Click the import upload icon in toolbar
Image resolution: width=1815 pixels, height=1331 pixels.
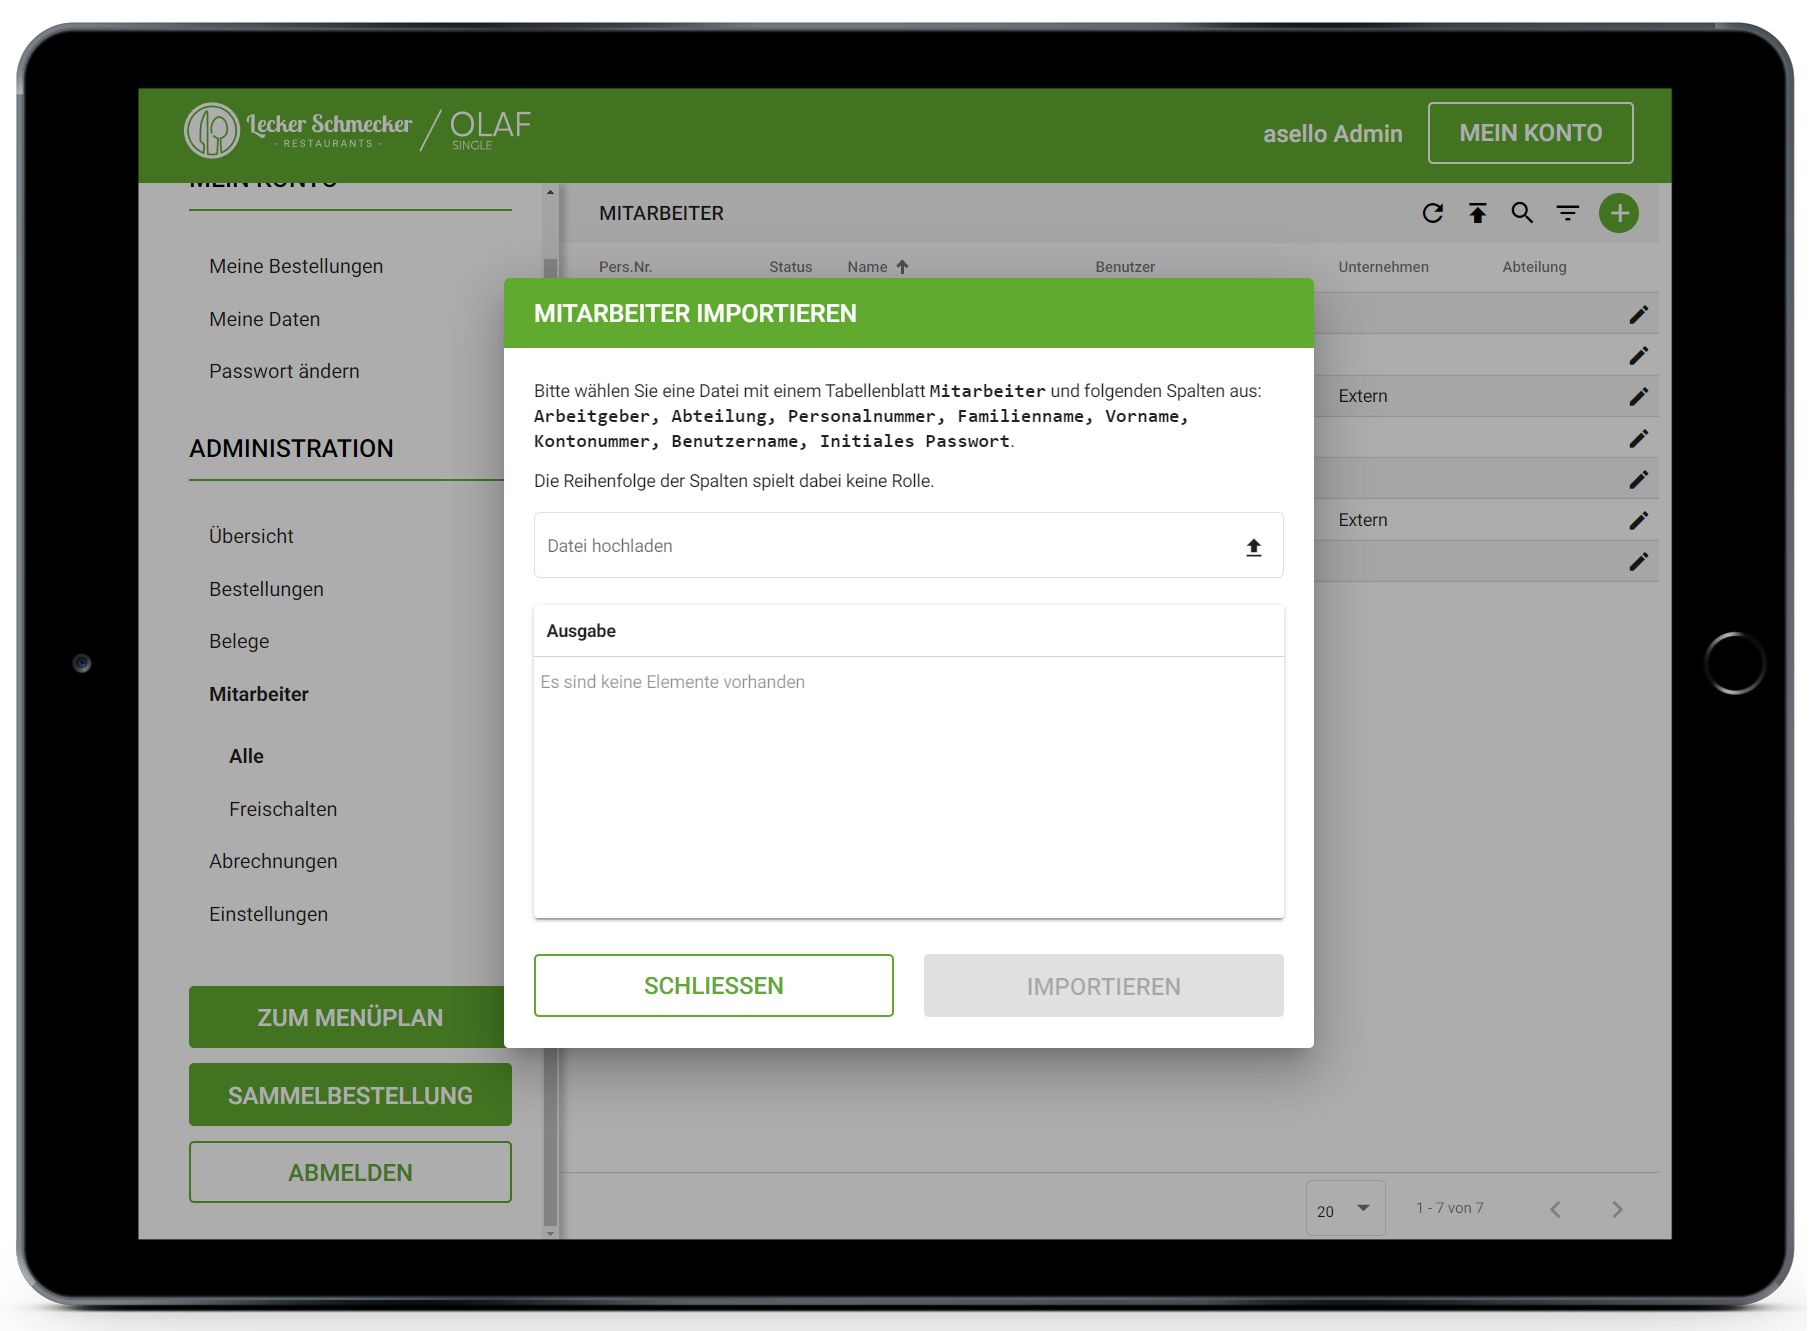click(x=1477, y=213)
